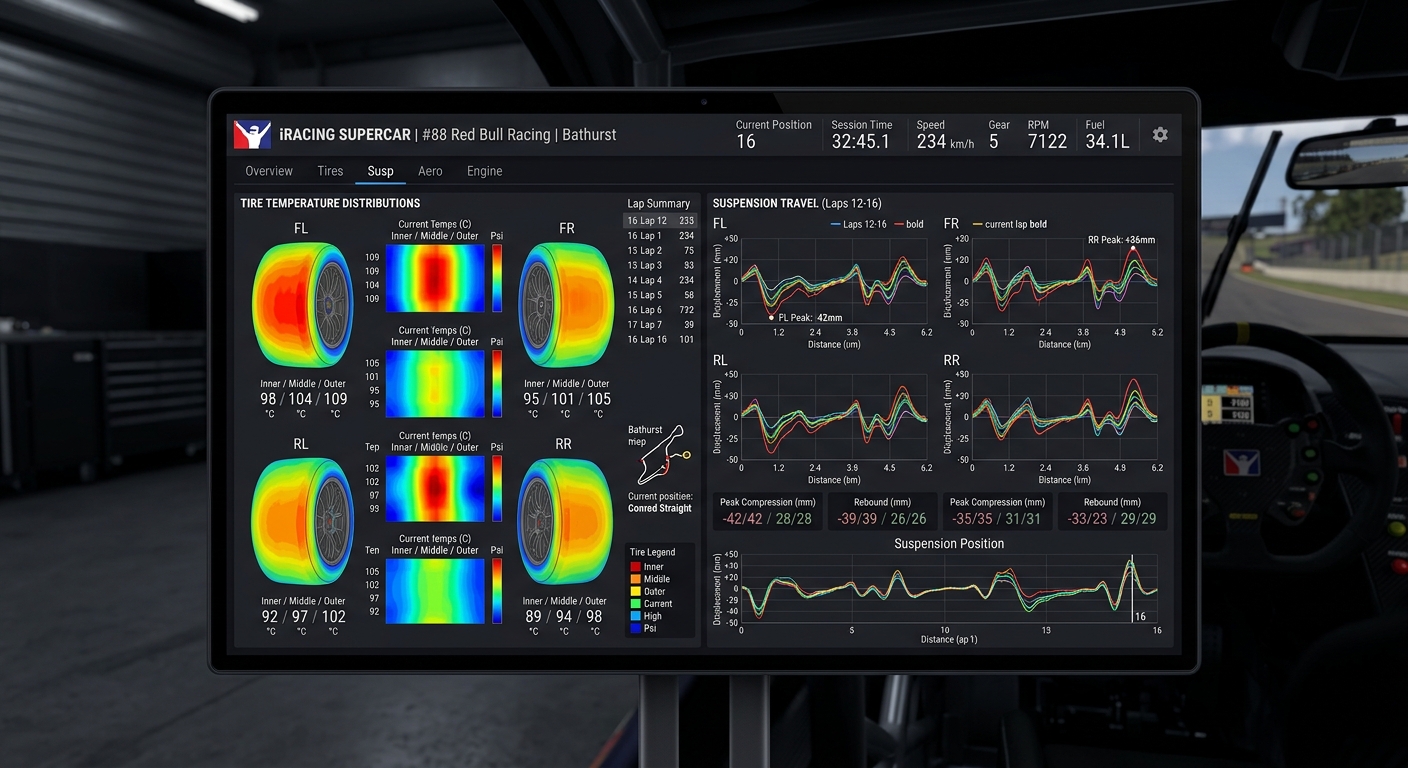The image size is (1408, 768).
Task: Select the '14 Lap 4' lap summary row
Action: click(660, 280)
